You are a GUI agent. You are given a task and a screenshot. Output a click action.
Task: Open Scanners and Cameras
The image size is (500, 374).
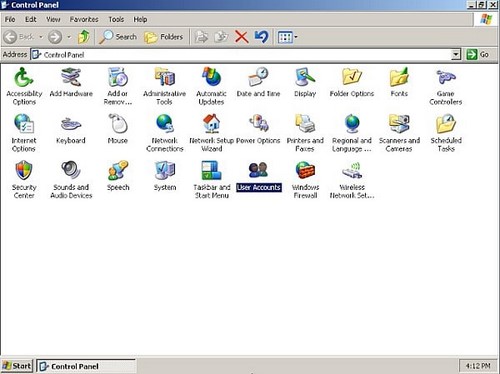pos(399,133)
